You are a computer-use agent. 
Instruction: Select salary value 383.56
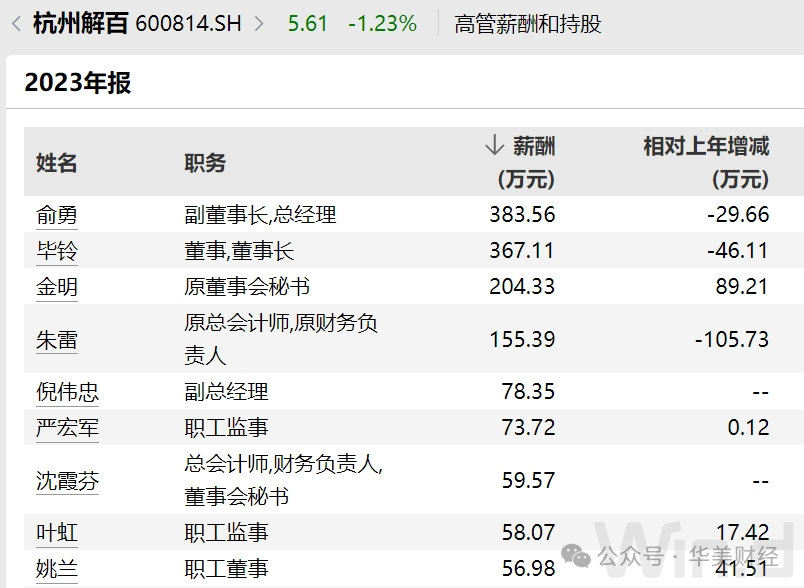point(522,215)
